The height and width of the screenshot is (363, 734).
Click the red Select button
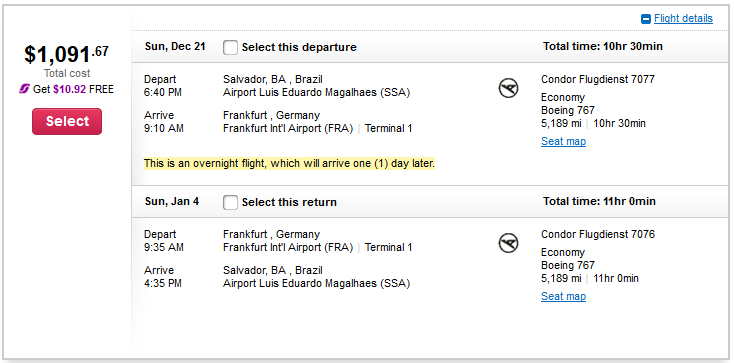tap(67, 121)
